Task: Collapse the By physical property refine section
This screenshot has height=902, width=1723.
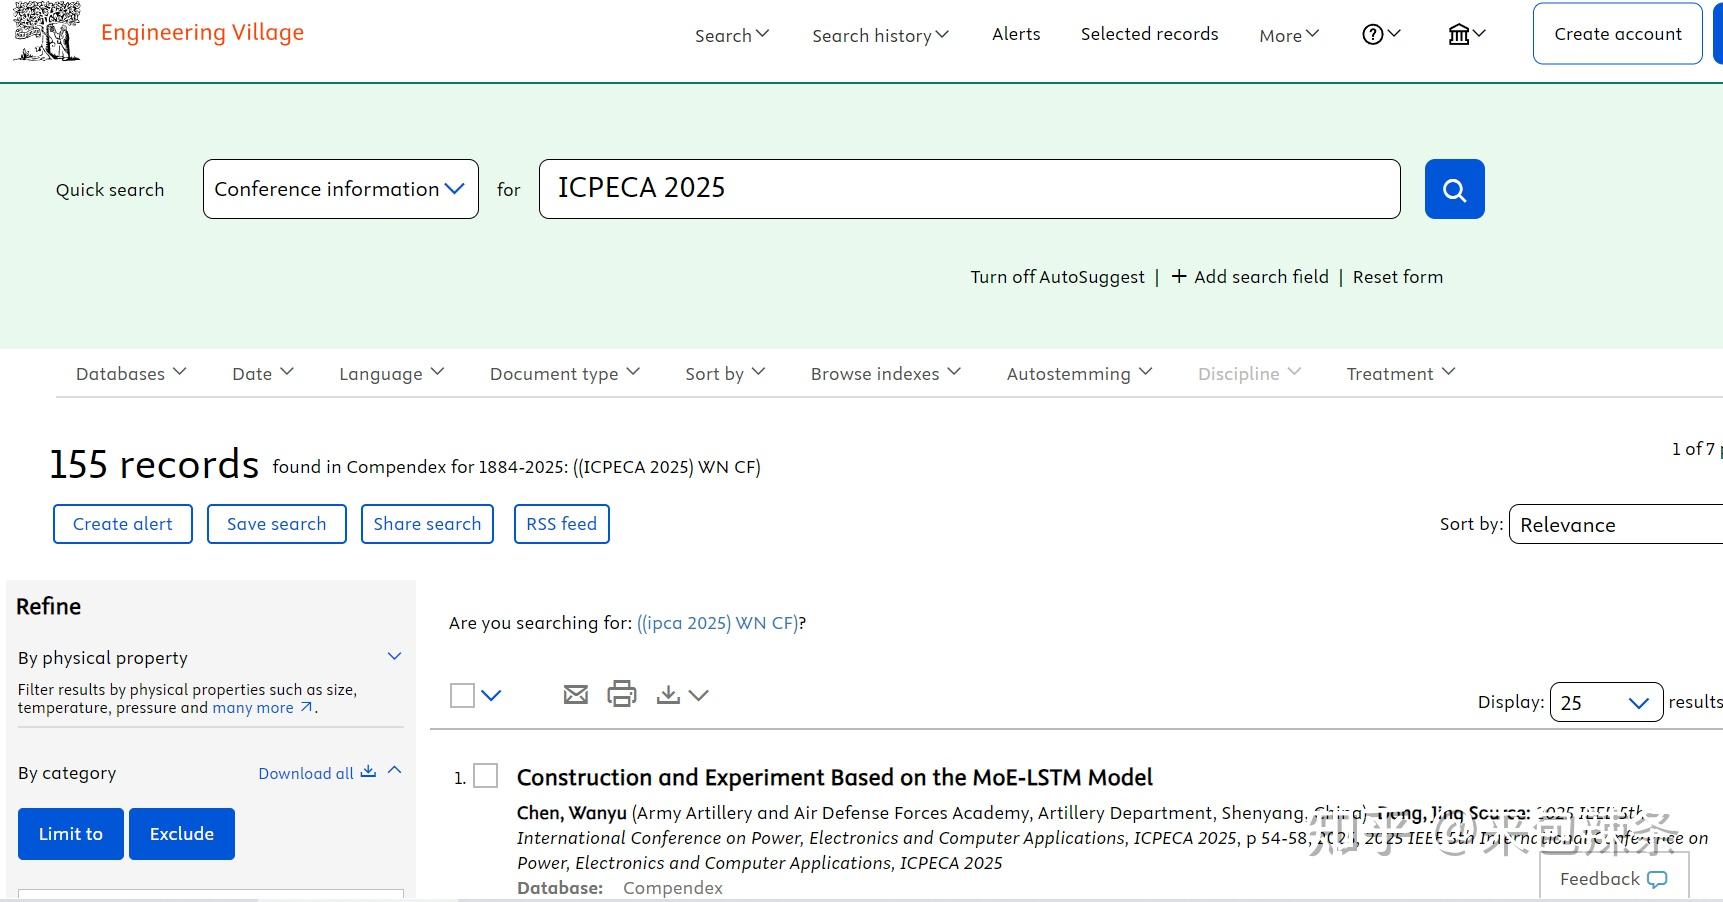Action: click(x=393, y=656)
